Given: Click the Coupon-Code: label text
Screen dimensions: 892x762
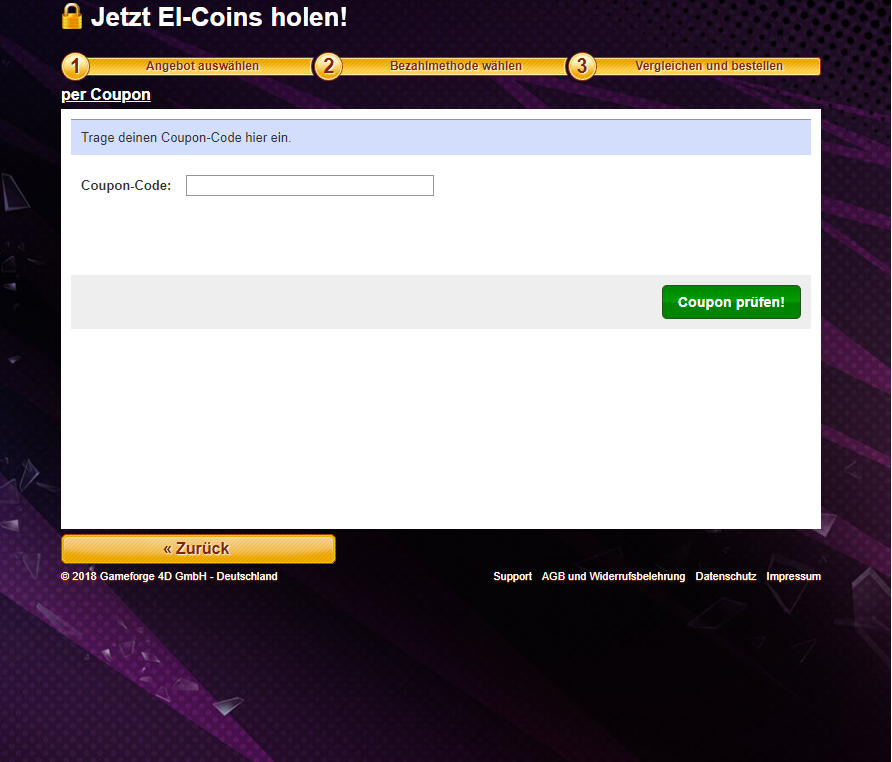Looking at the screenshot, I should pyautogui.click(x=126, y=186).
